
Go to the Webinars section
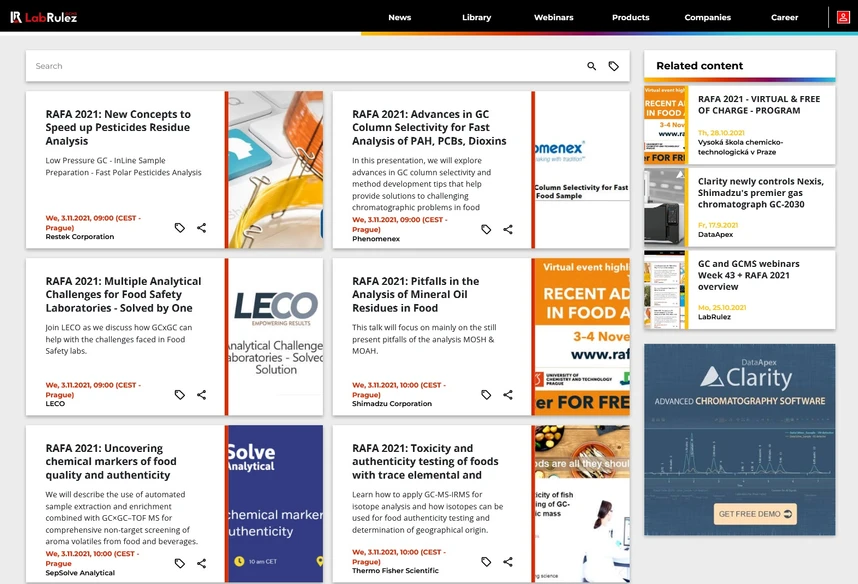point(554,17)
